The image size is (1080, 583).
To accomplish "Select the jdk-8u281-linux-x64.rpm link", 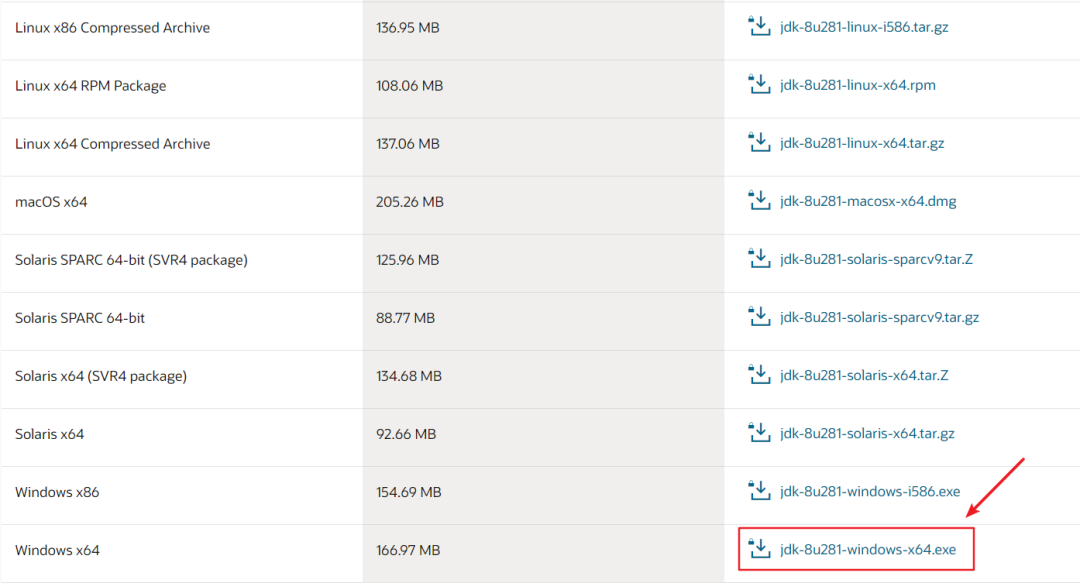I will tap(858, 85).
